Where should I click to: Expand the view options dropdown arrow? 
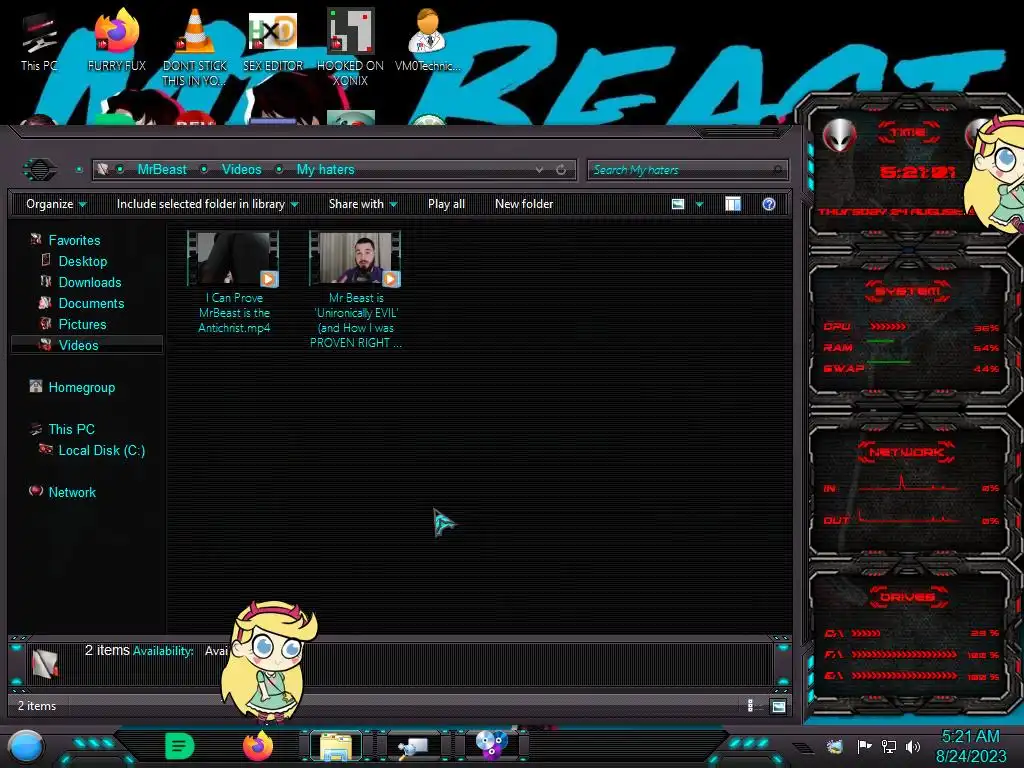699,204
